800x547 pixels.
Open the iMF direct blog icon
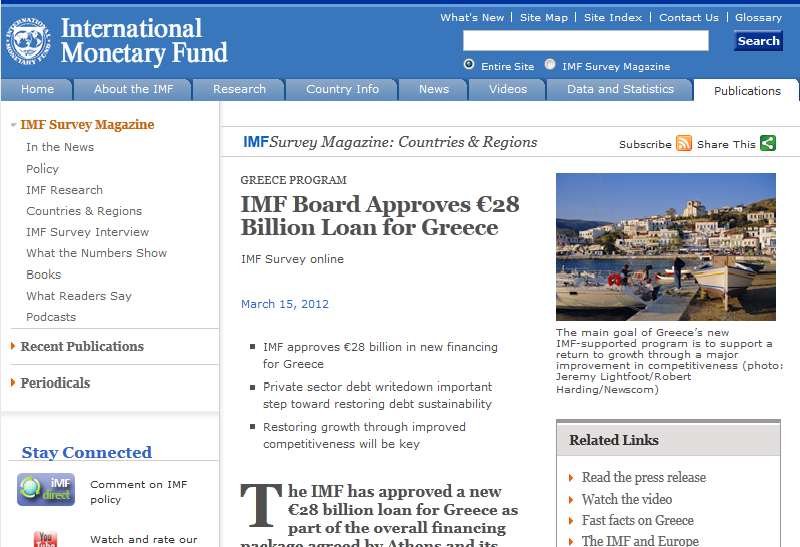pos(46,490)
